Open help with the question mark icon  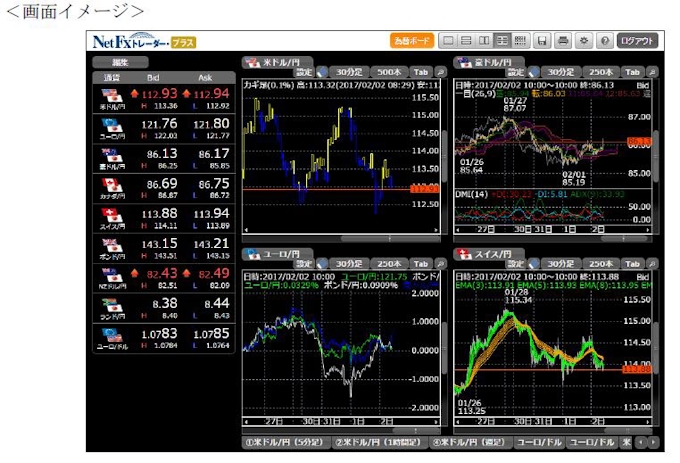click(604, 41)
